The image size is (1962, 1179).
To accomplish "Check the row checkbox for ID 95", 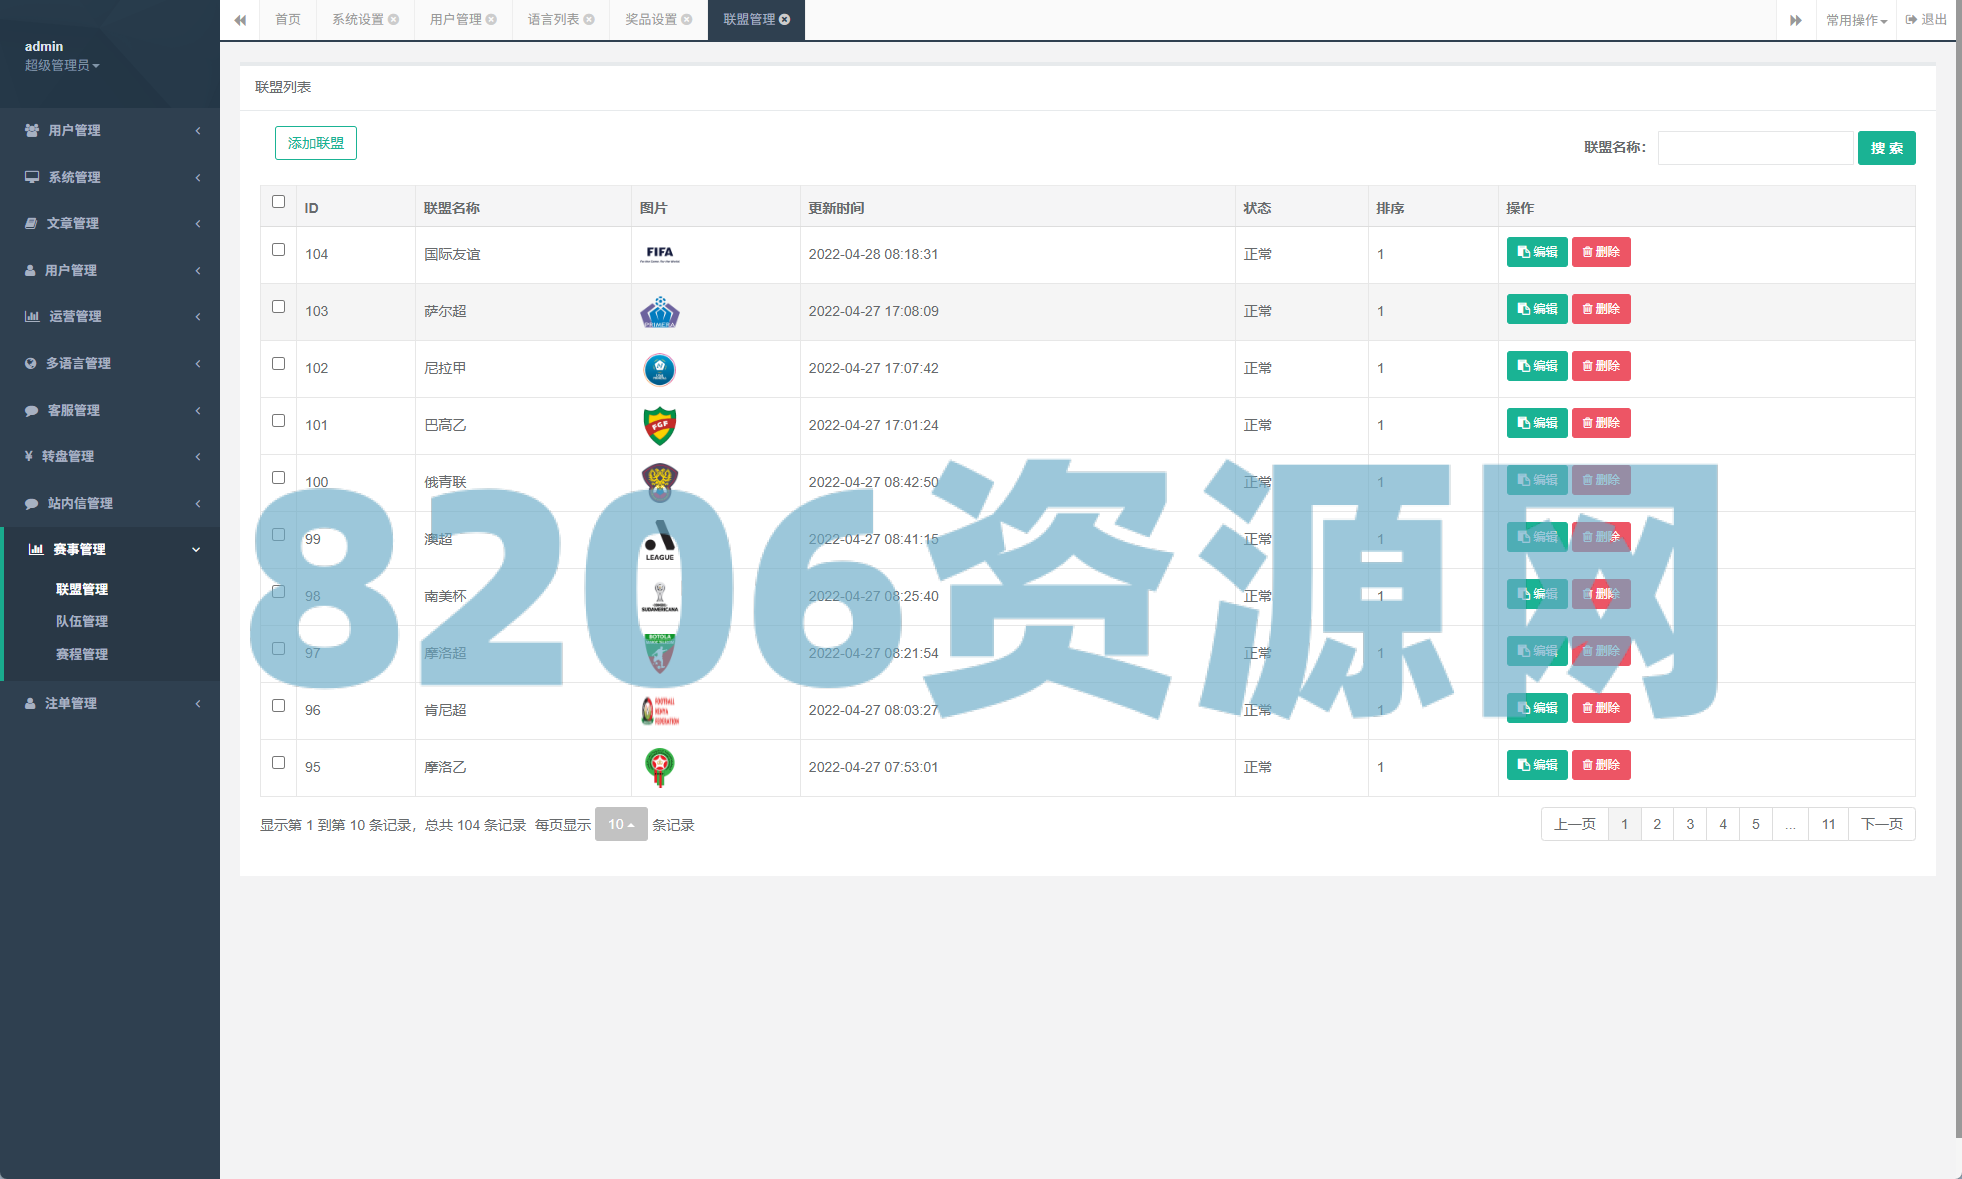I will (279, 763).
